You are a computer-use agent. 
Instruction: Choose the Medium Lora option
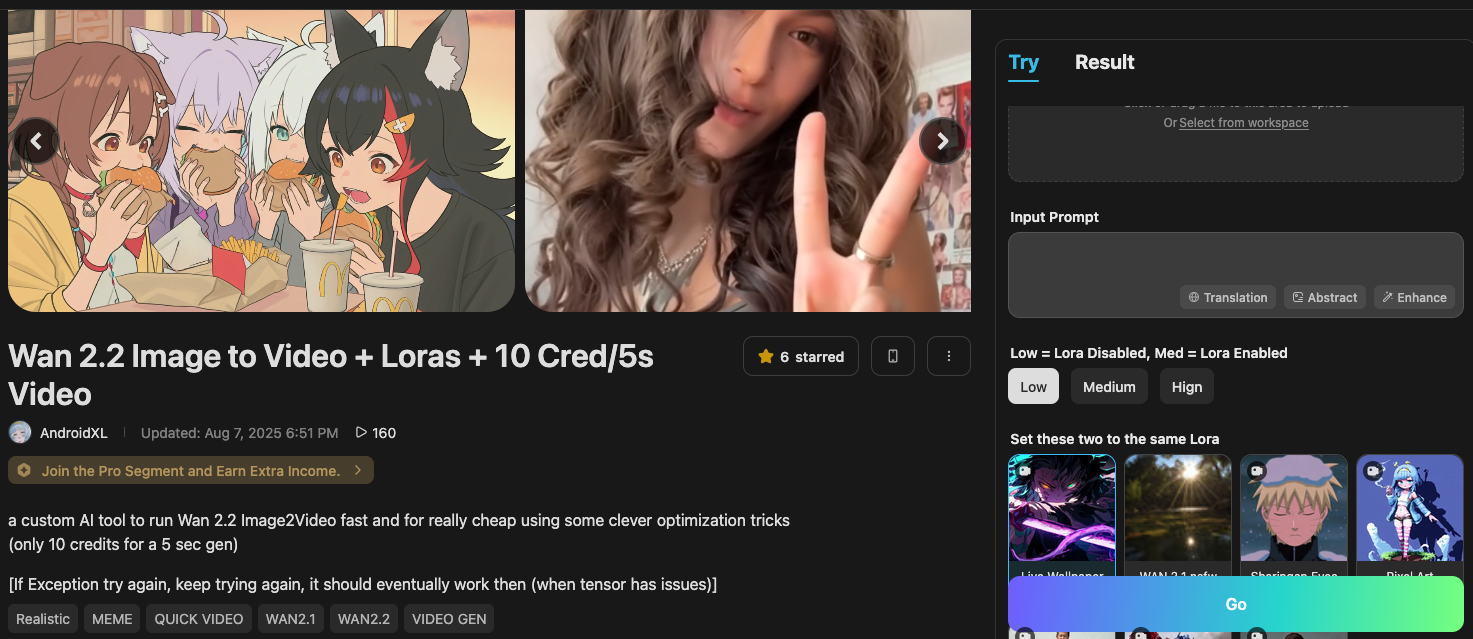click(x=1109, y=387)
